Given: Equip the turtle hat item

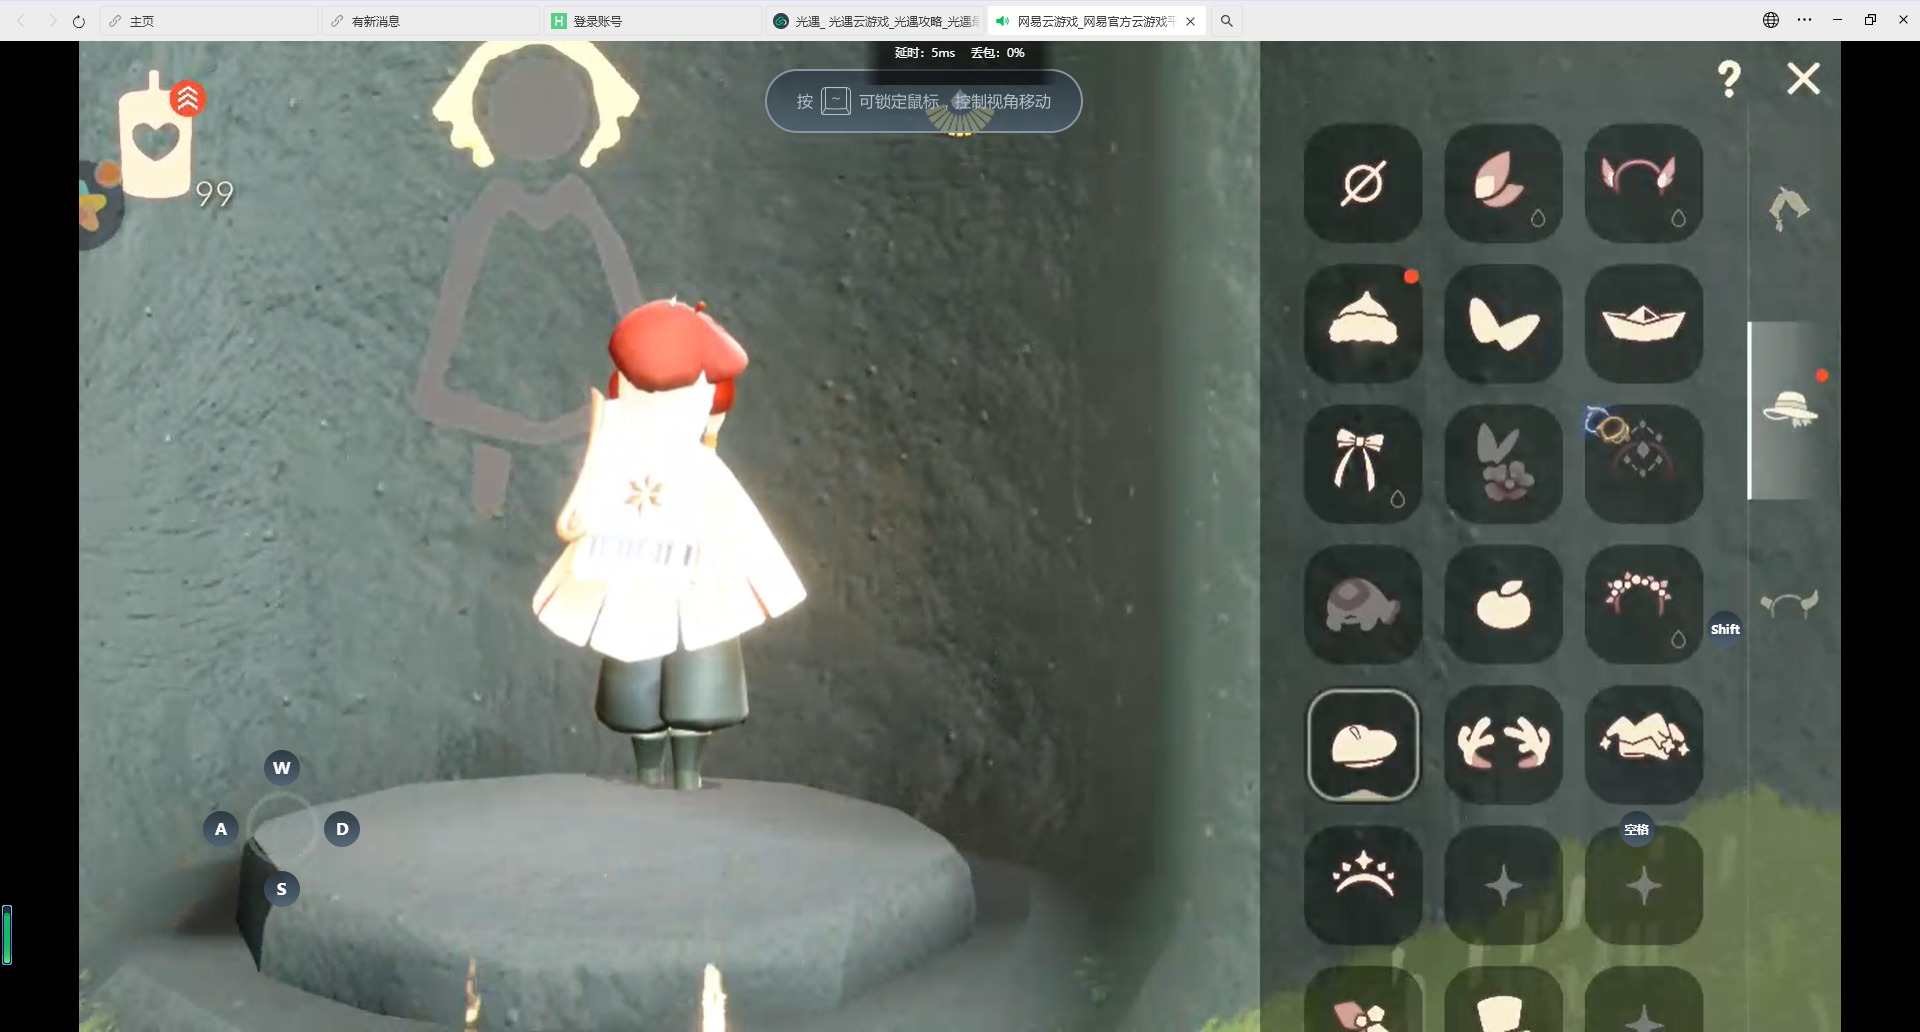Looking at the screenshot, I should tap(1362, 604).
